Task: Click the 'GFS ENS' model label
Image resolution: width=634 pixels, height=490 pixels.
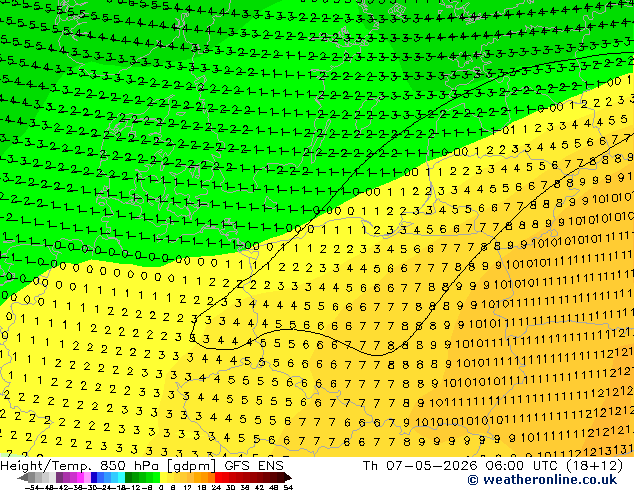Action: (254, 466)
